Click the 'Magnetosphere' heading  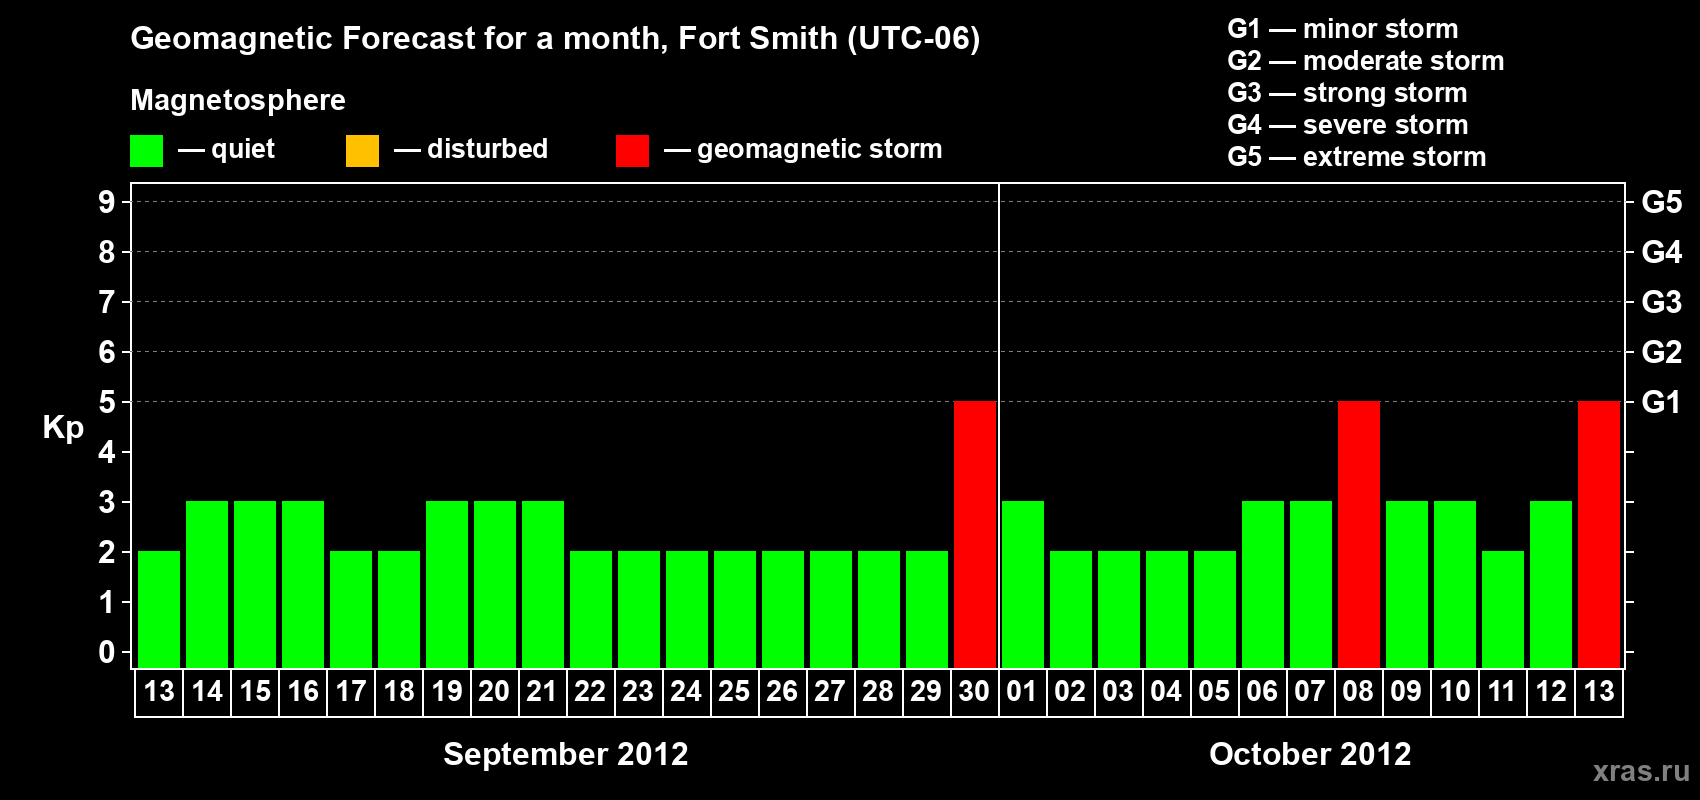click(x=238, y=100)
